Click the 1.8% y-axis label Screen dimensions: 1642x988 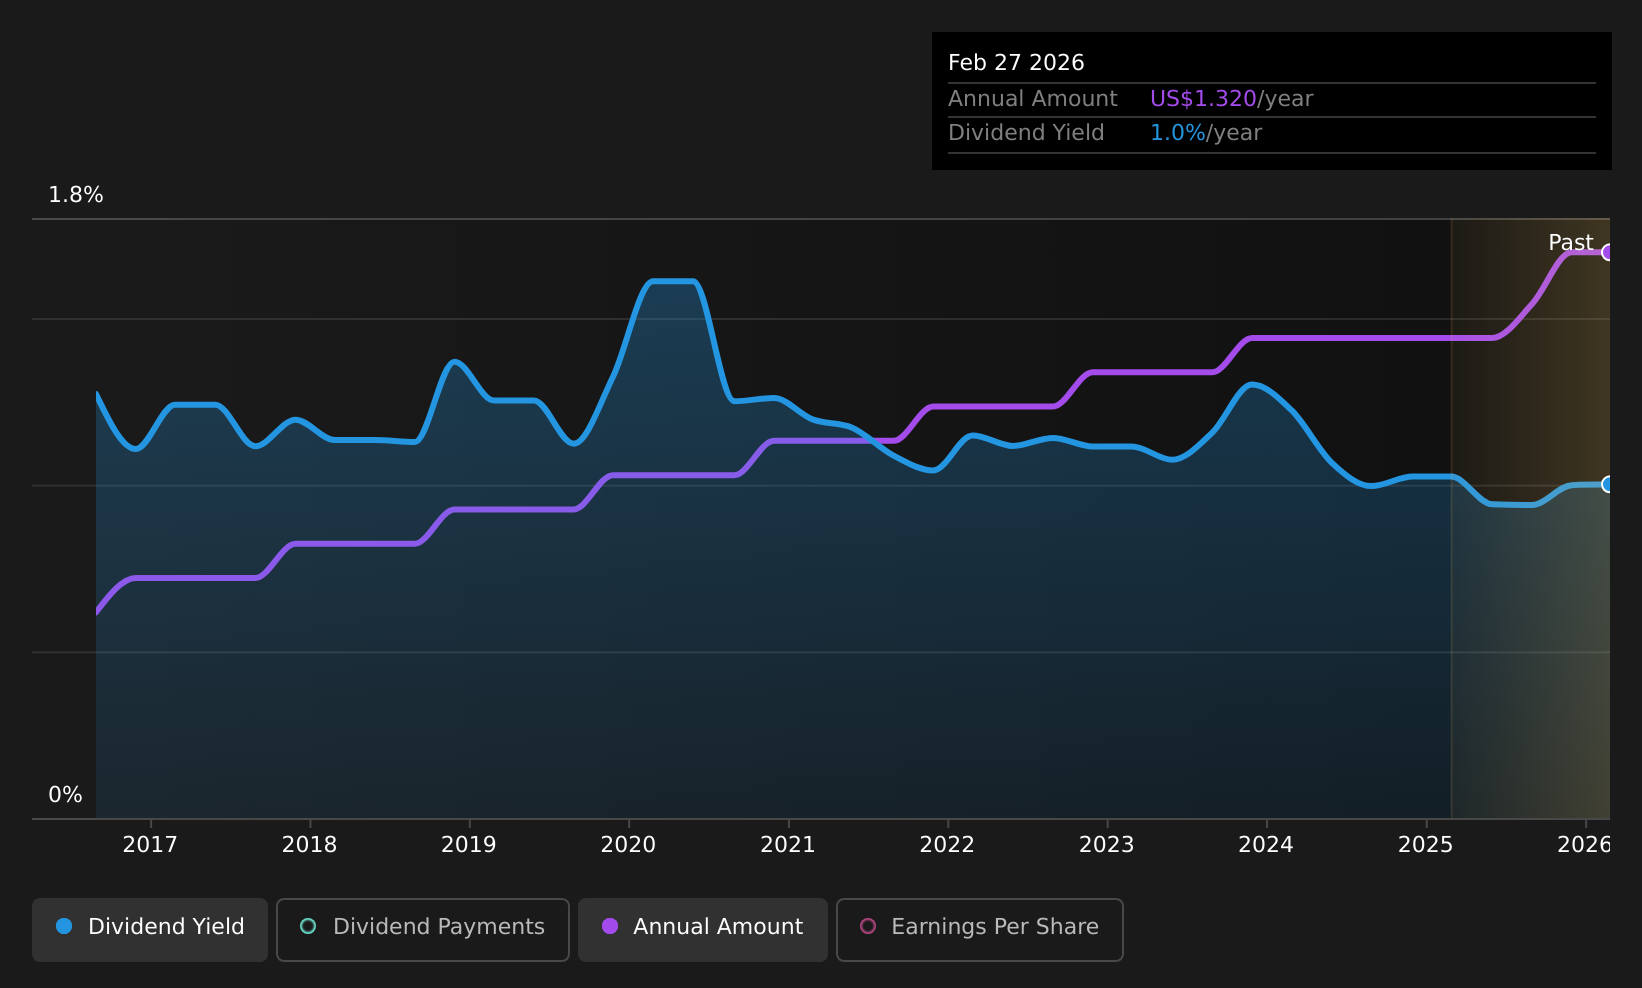[x=76, y=195]
